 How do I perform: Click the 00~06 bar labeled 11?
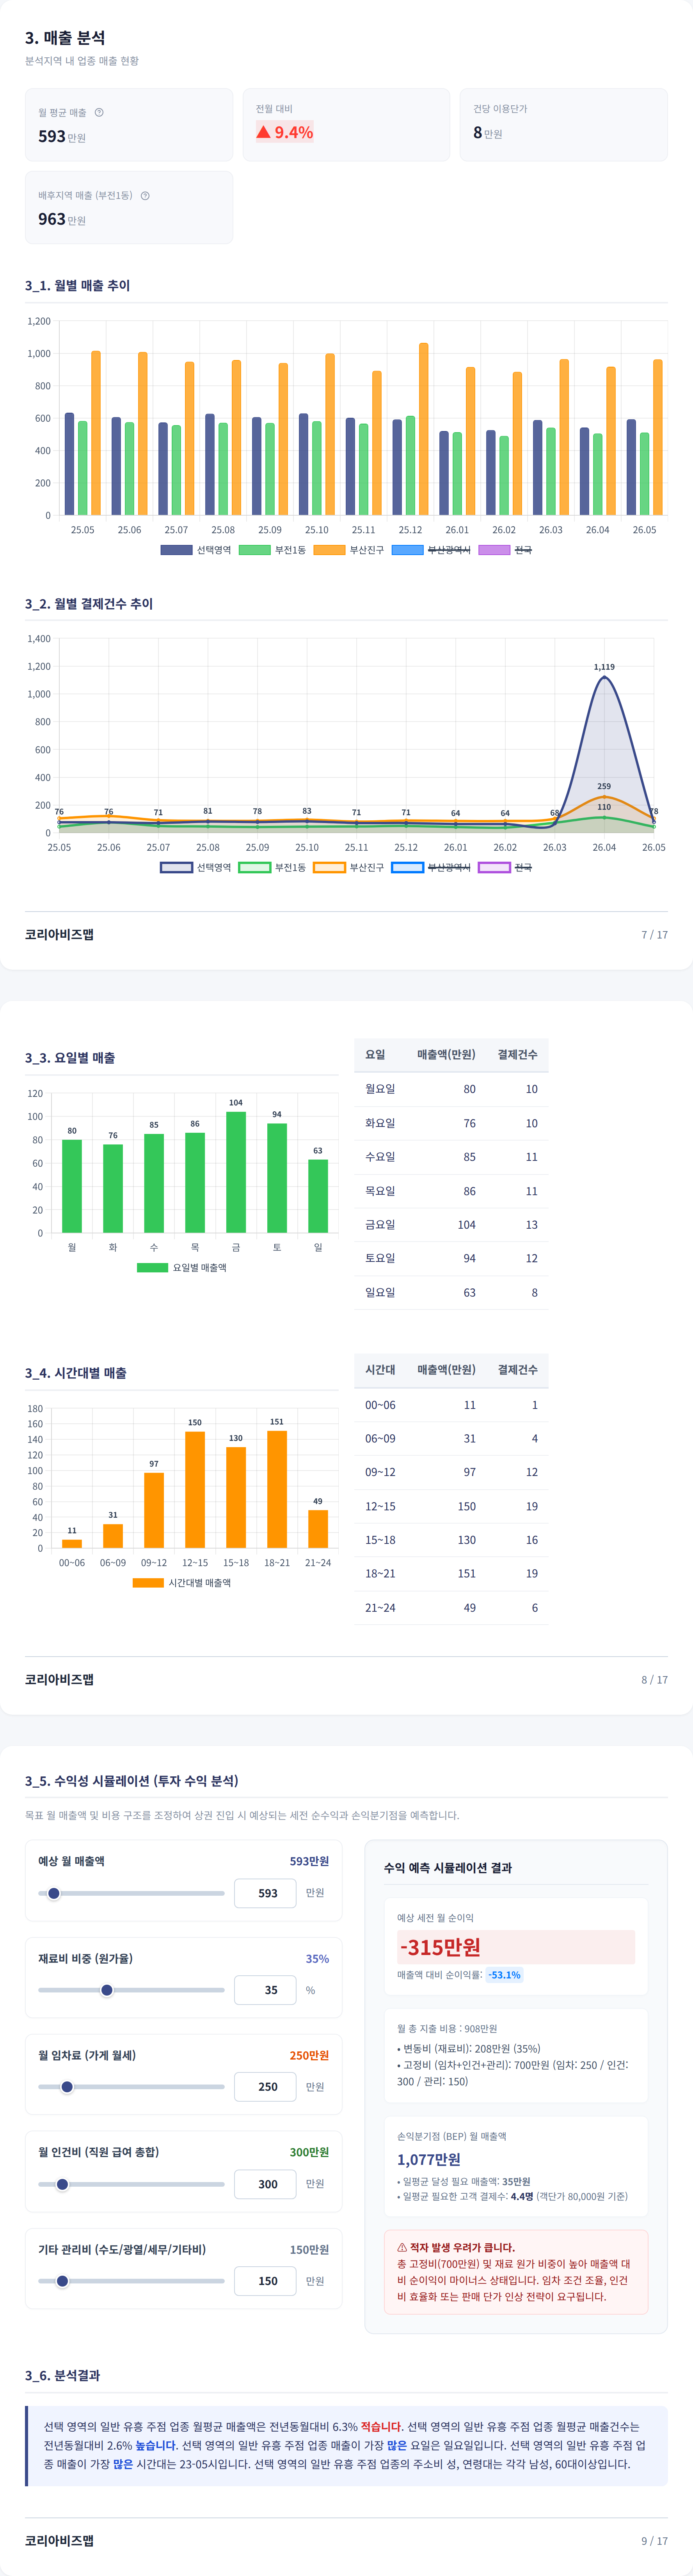coord(72,1544)
